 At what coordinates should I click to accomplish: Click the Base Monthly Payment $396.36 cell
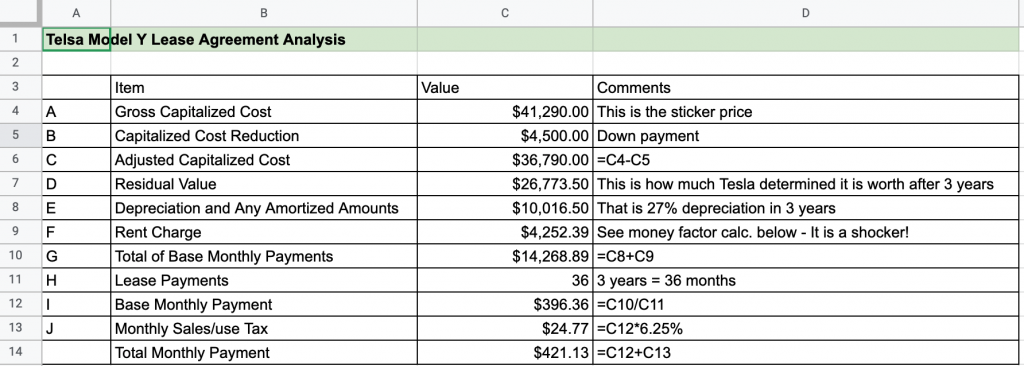coord(505,305)
